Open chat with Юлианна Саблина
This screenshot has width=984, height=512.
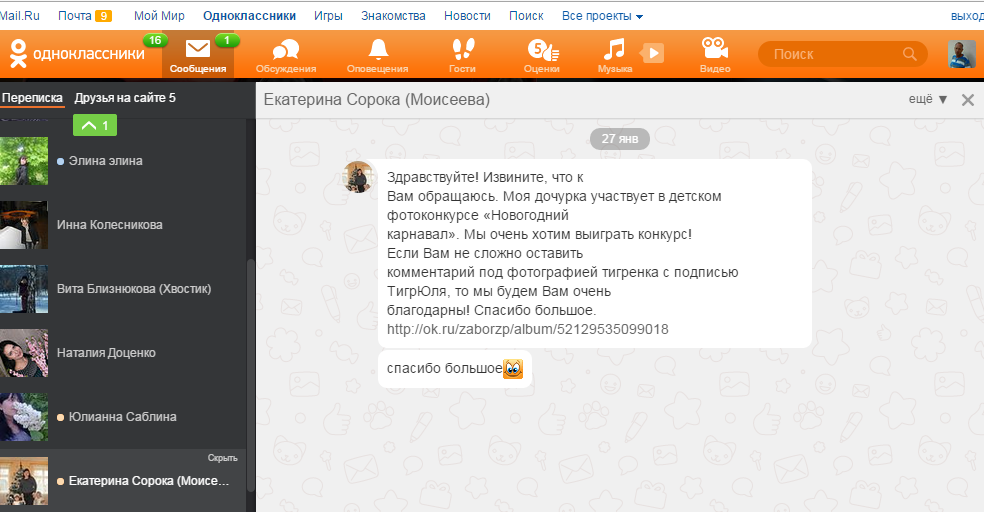click(123, 417)
